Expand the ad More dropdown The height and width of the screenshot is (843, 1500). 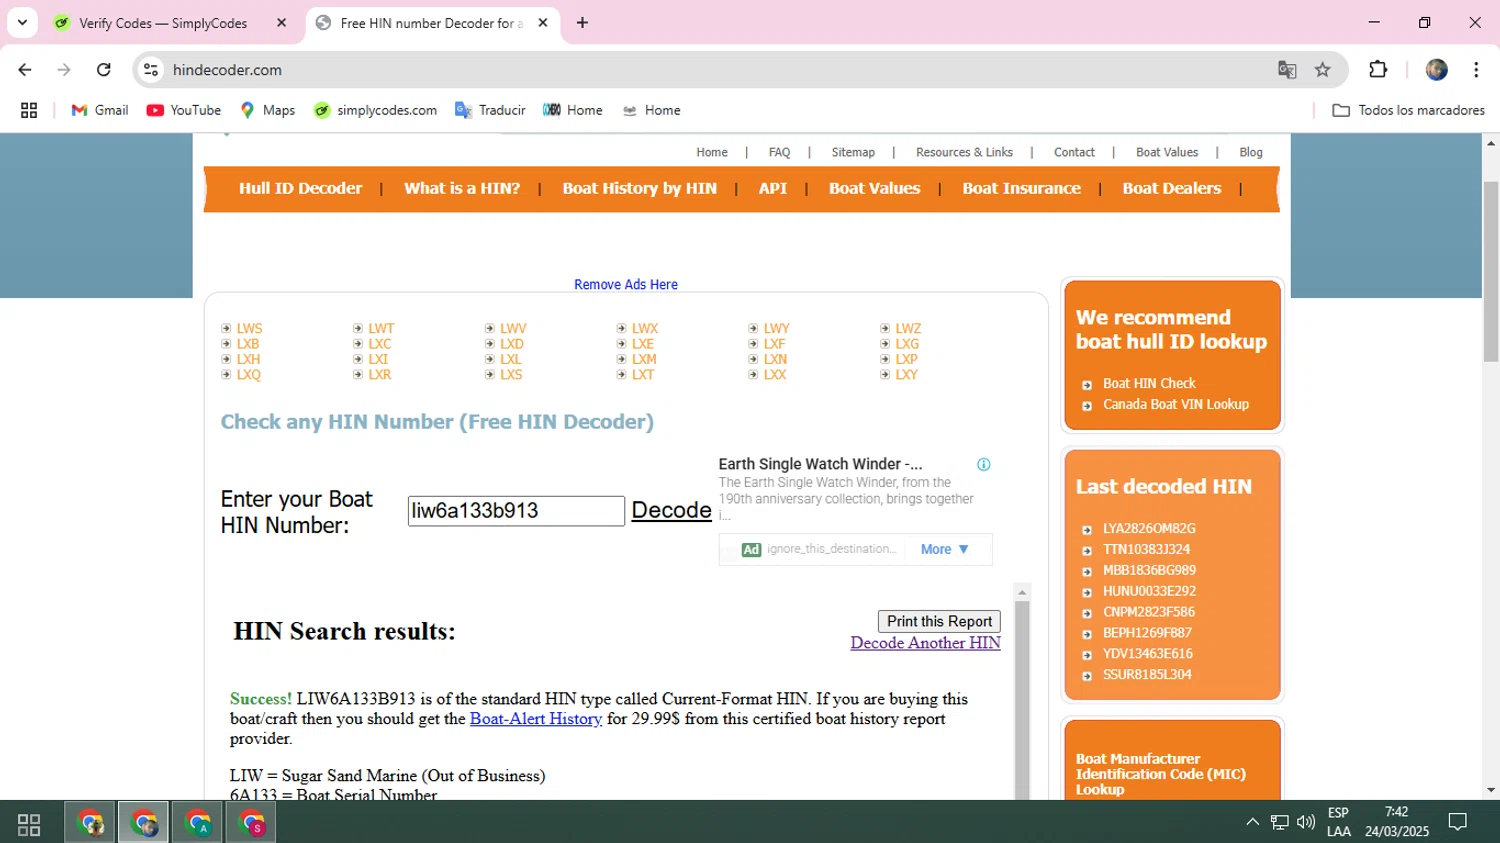pyautogui.click(x=945, y=549)
